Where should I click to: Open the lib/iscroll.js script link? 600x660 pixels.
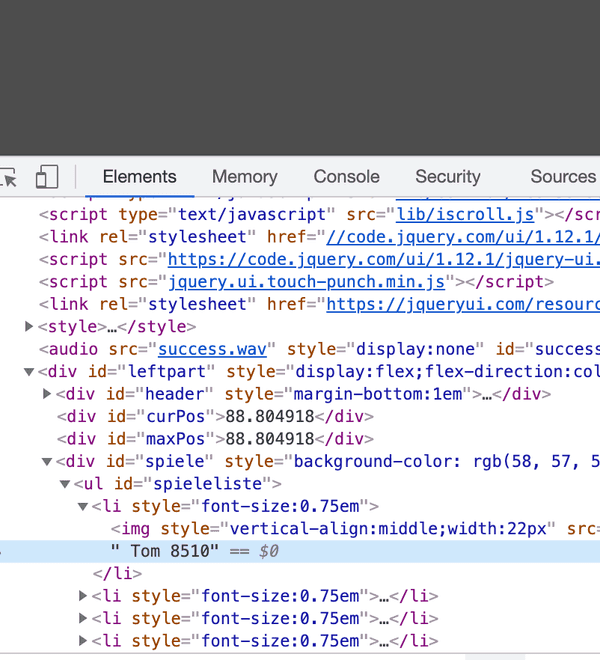(x=465, y=214)
